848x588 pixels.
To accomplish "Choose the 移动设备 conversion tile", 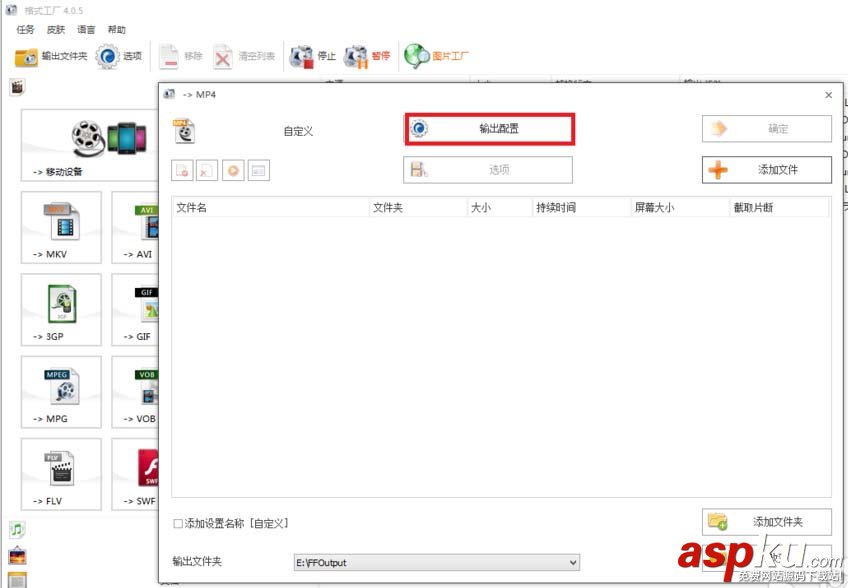I will (90, 144).
